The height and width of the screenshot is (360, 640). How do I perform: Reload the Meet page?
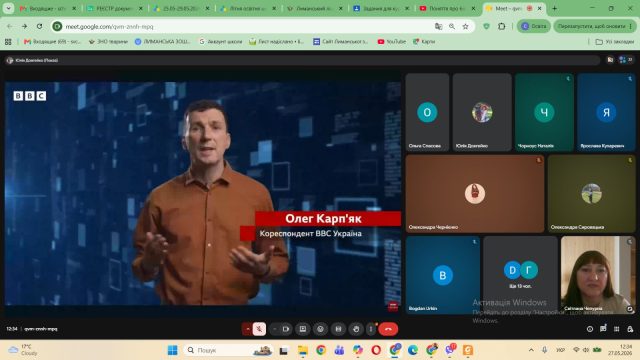(x=40, y=26)
